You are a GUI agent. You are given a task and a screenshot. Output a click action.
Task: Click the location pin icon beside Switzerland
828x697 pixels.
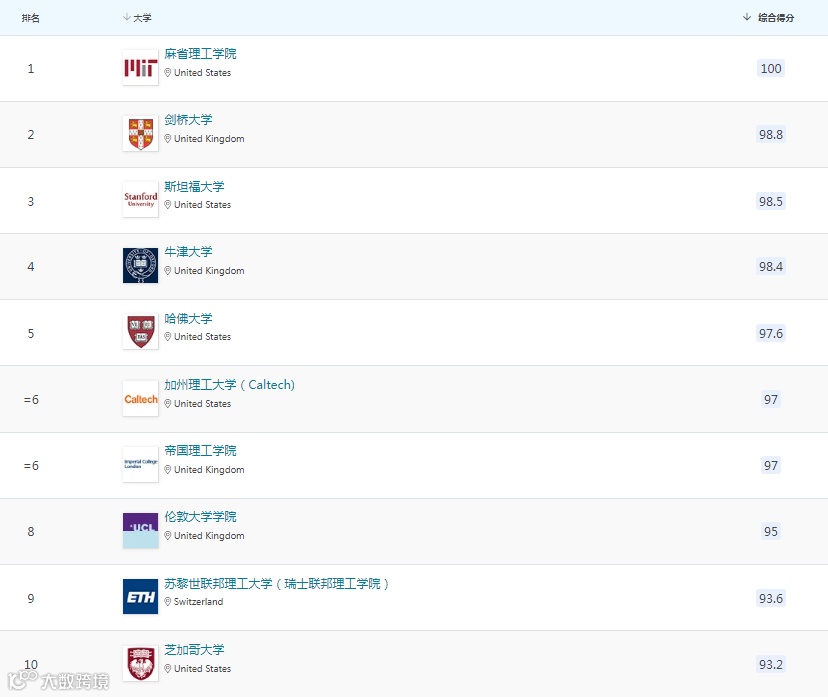tap(167, 602)
